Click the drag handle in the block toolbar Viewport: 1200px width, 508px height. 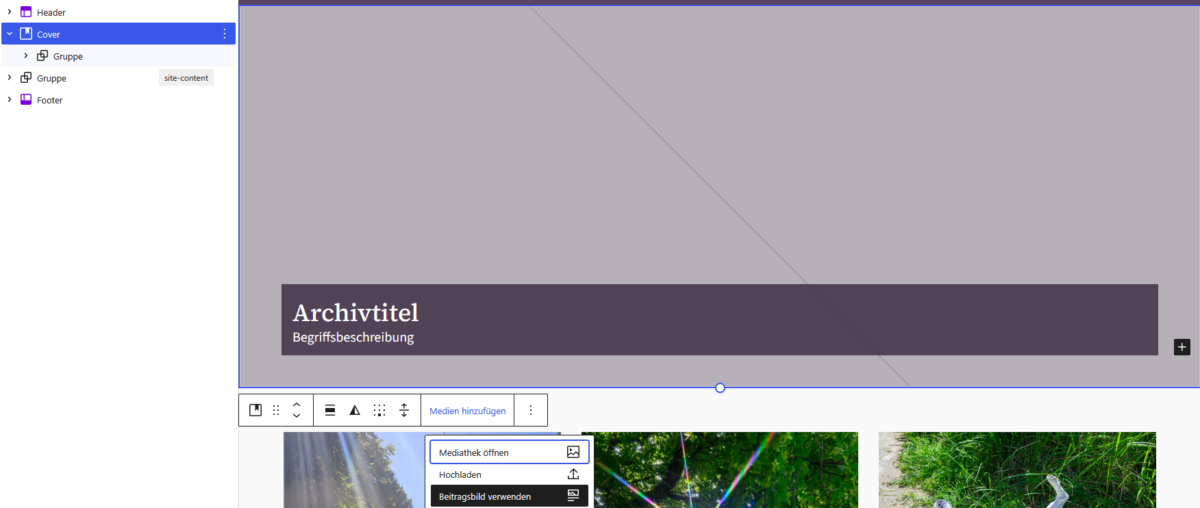(277, 410)
